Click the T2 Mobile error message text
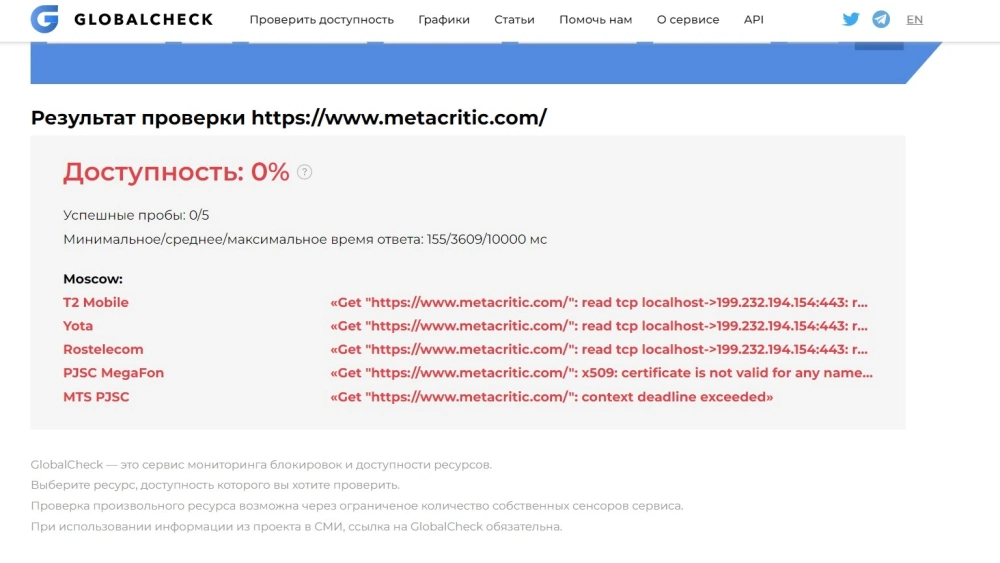The height and width of the screenshot is (563, 1000). coord(599,302)
